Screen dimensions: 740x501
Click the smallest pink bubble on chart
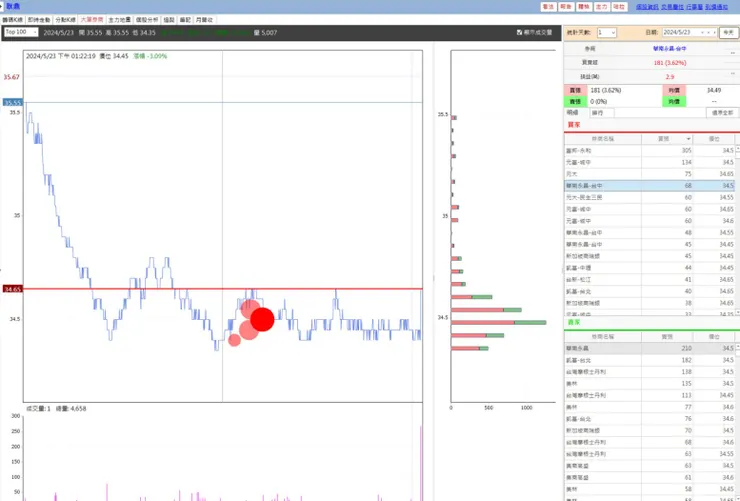(x=235, y=340)
